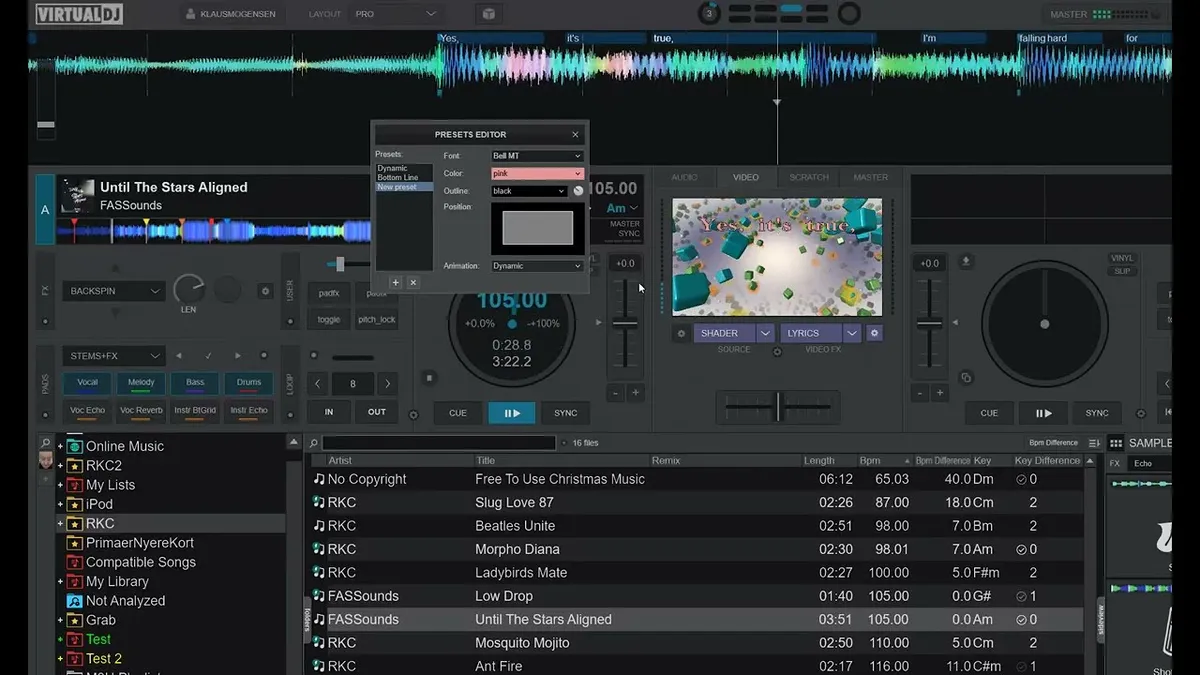
Task: Click the grid view icon next to SAMPLE
Action: (1117, 443)
